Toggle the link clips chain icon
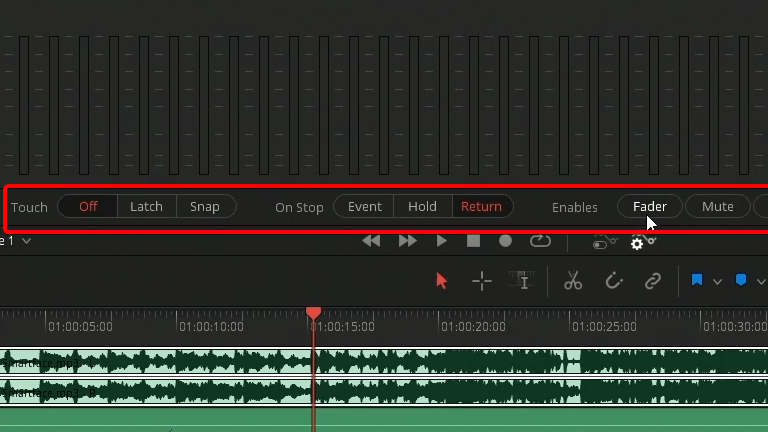The image size is (768, 432). [653, 281]
